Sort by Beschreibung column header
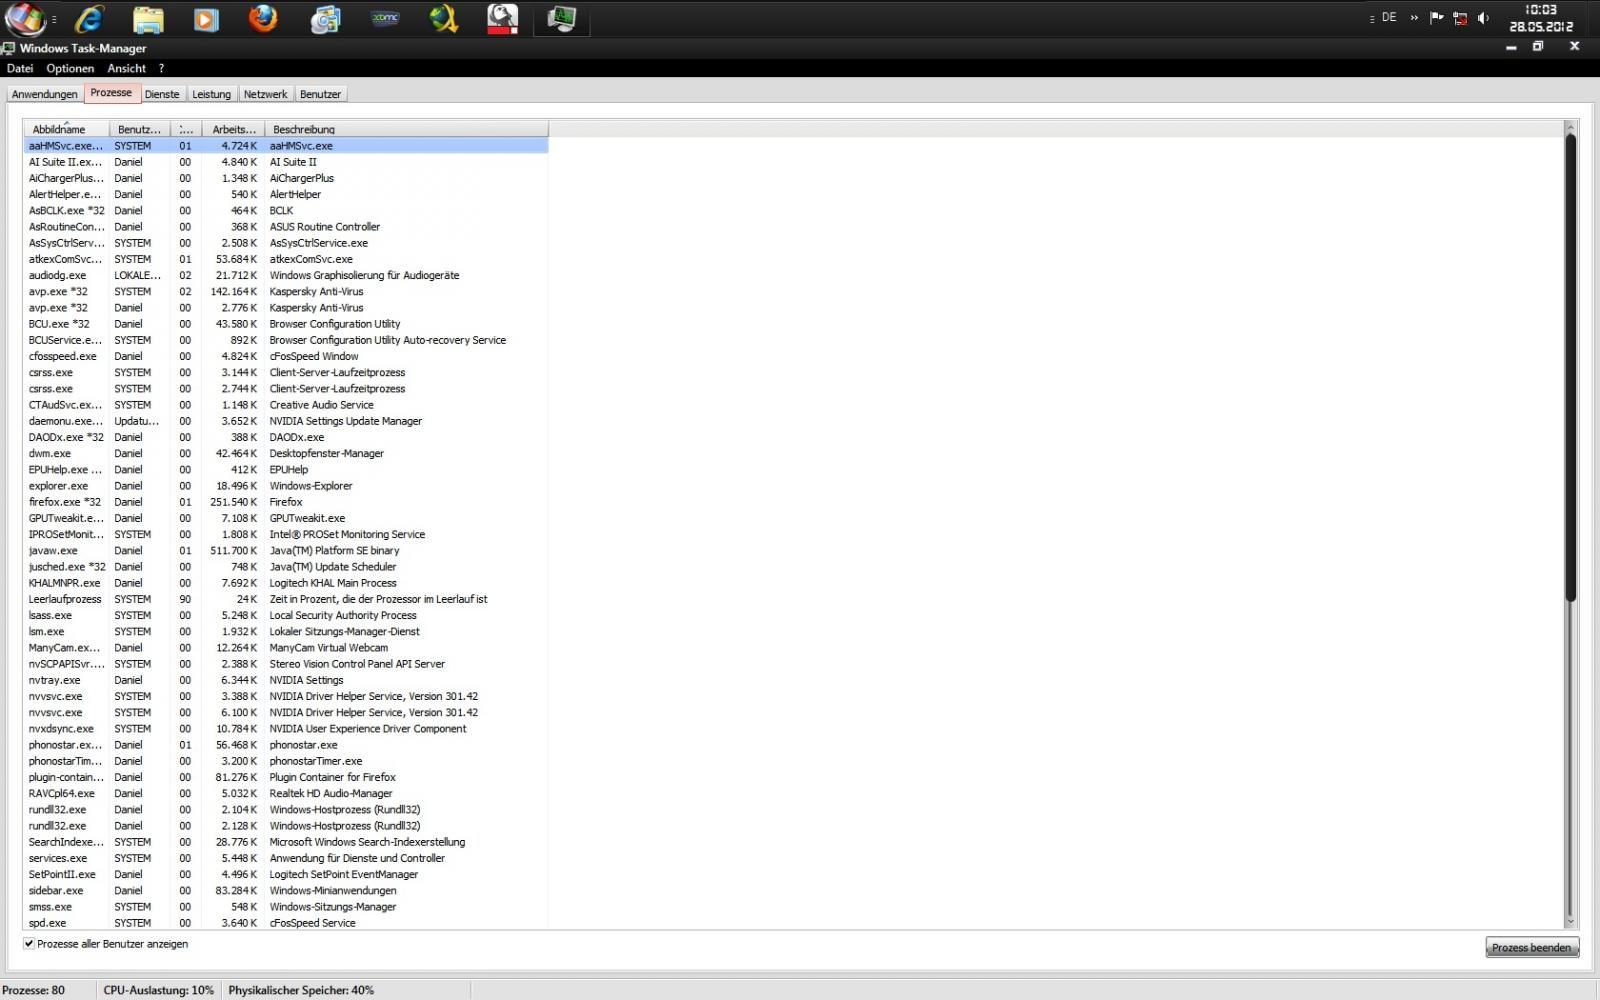Screen dimensions: 1600x1000 coord(407,129)
